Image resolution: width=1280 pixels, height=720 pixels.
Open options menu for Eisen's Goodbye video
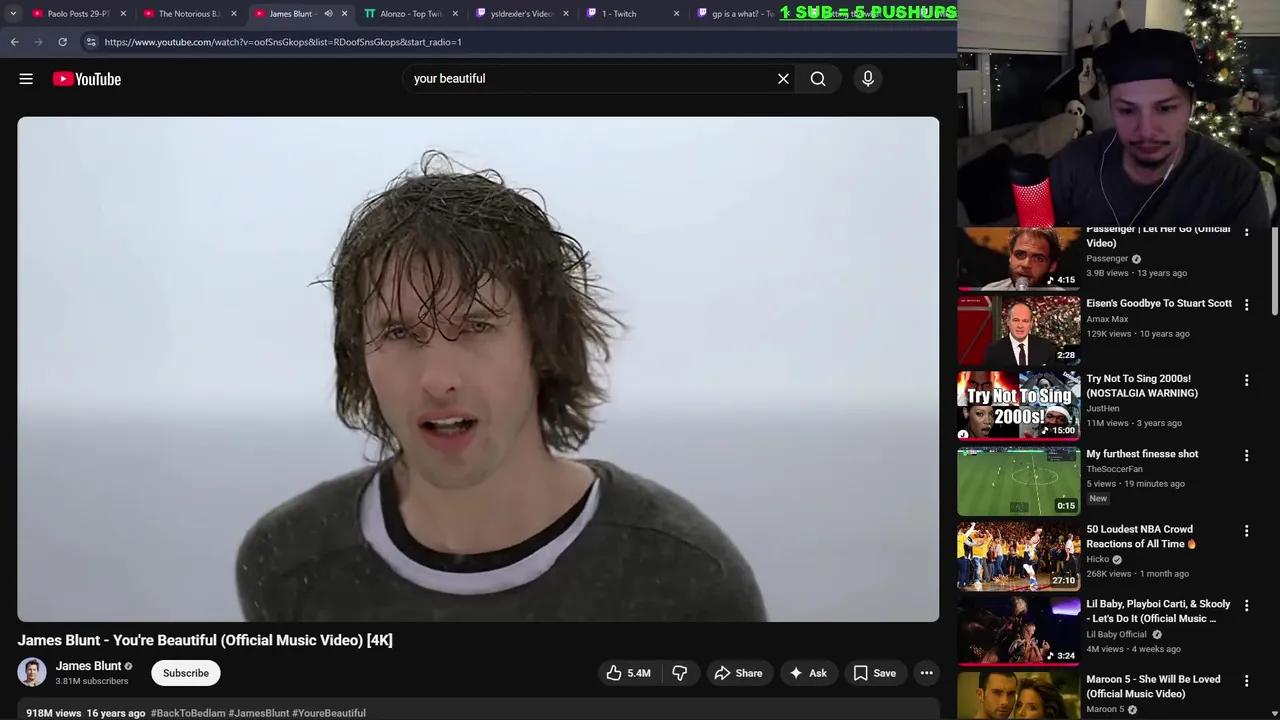point(1246,305)
